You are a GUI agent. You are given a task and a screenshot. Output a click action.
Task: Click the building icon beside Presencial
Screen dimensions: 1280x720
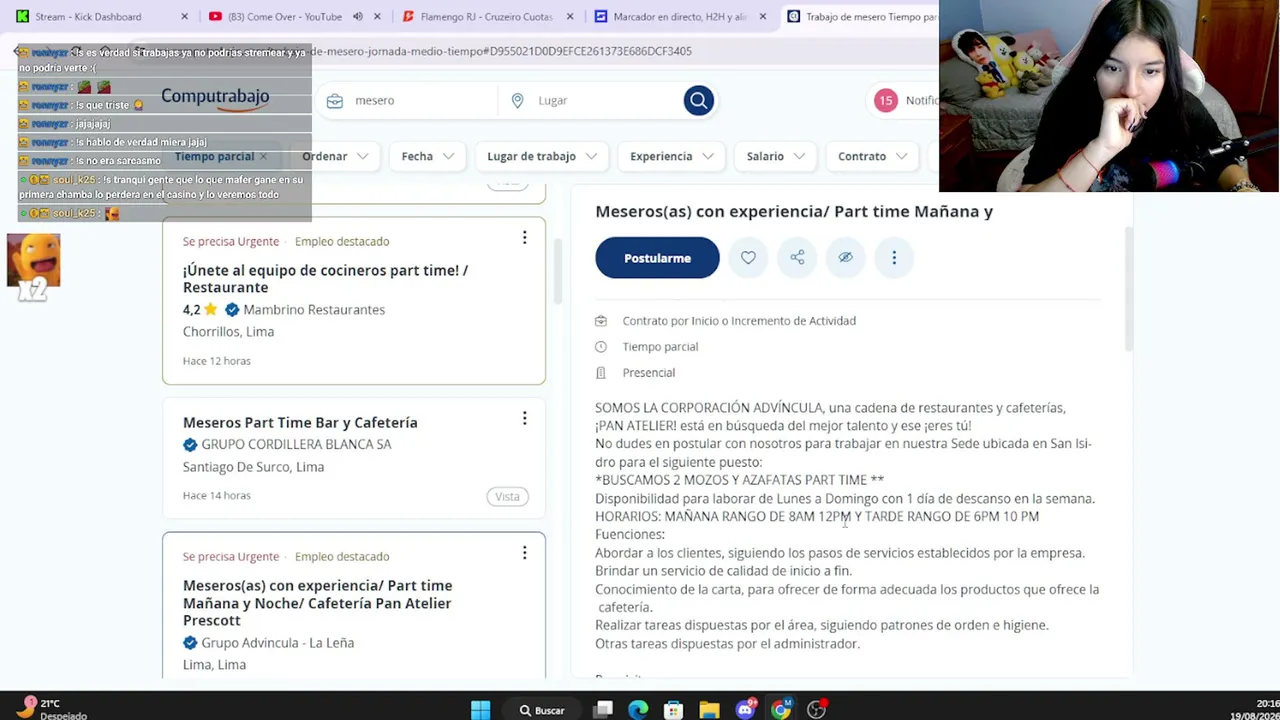600,373
